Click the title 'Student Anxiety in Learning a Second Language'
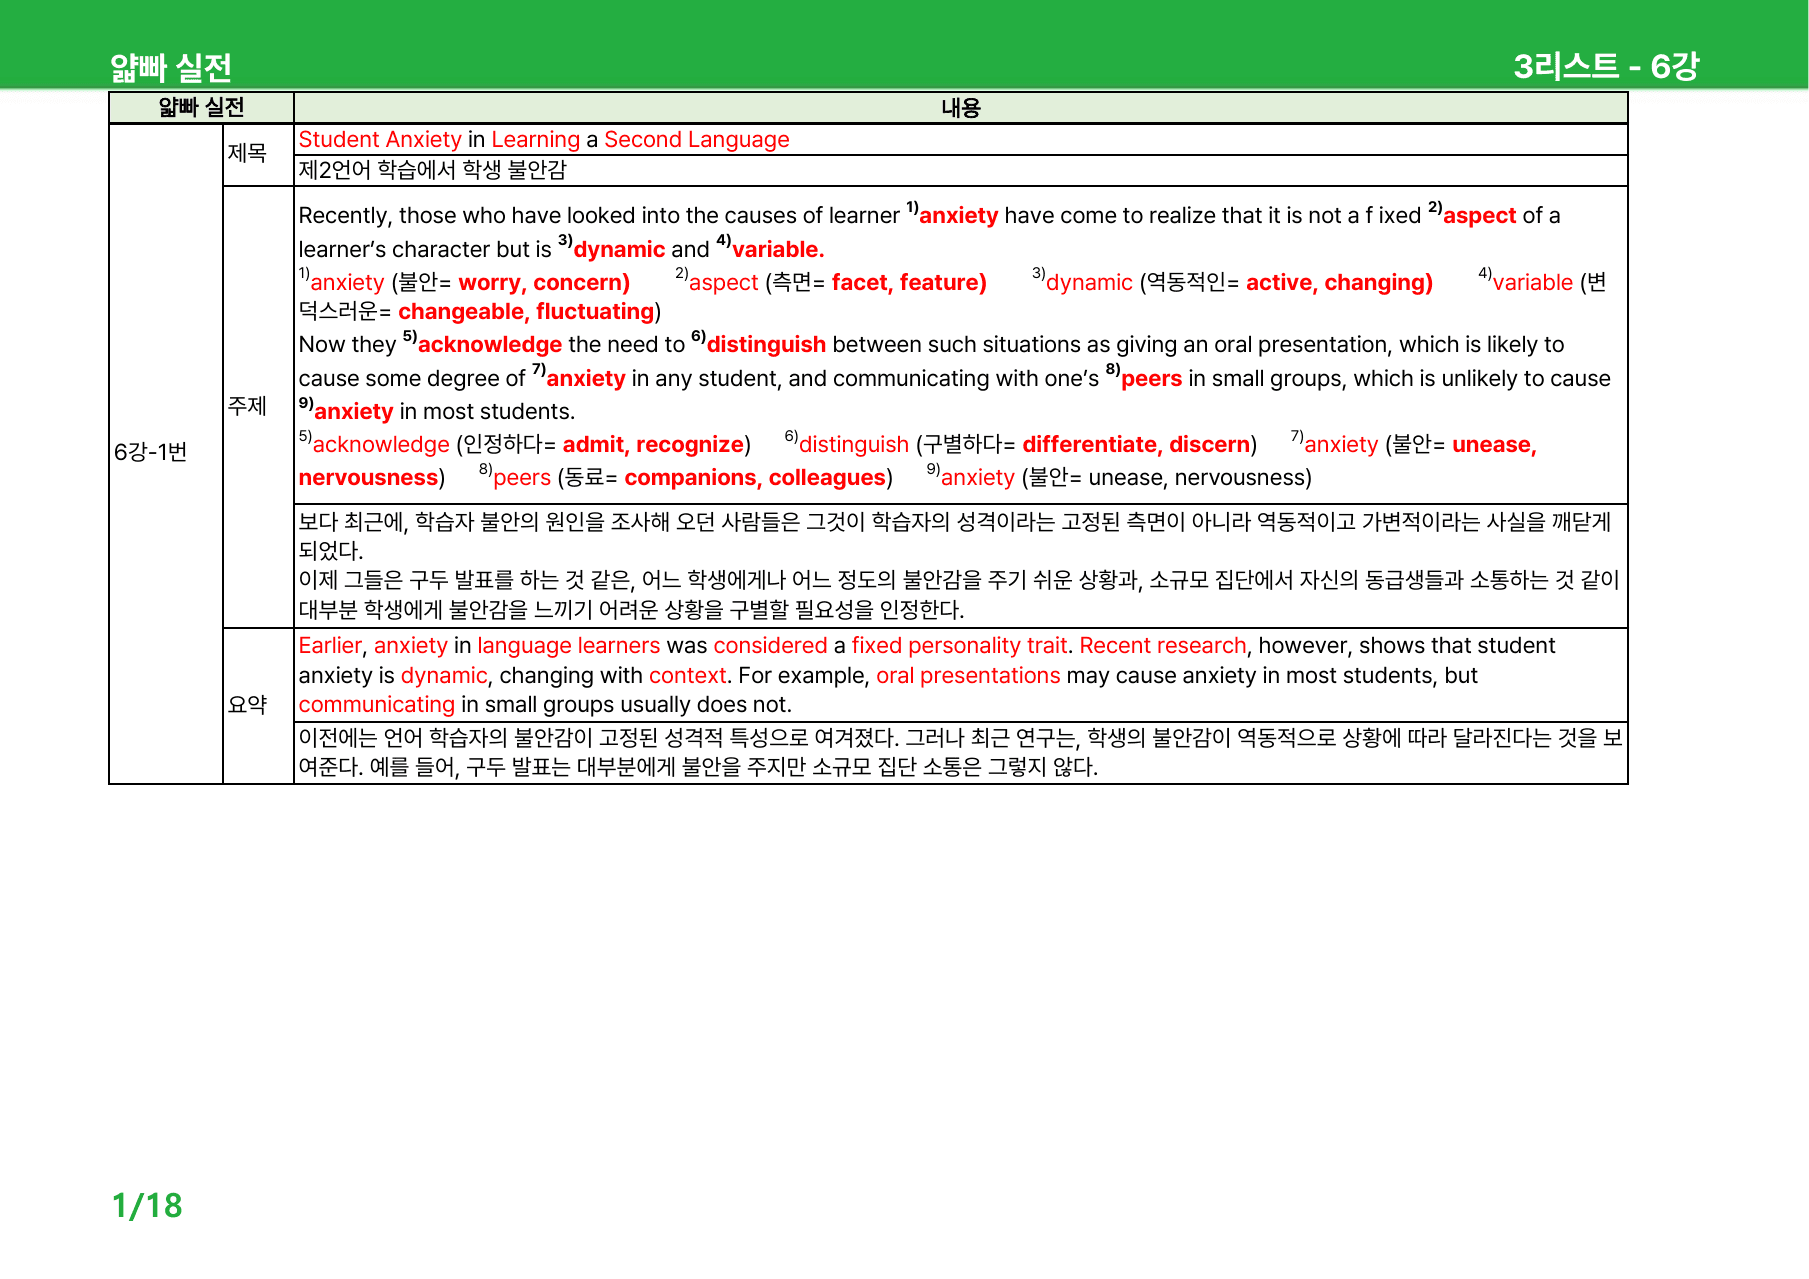This screenshot has height=1279, width=1809. (544, 140)
